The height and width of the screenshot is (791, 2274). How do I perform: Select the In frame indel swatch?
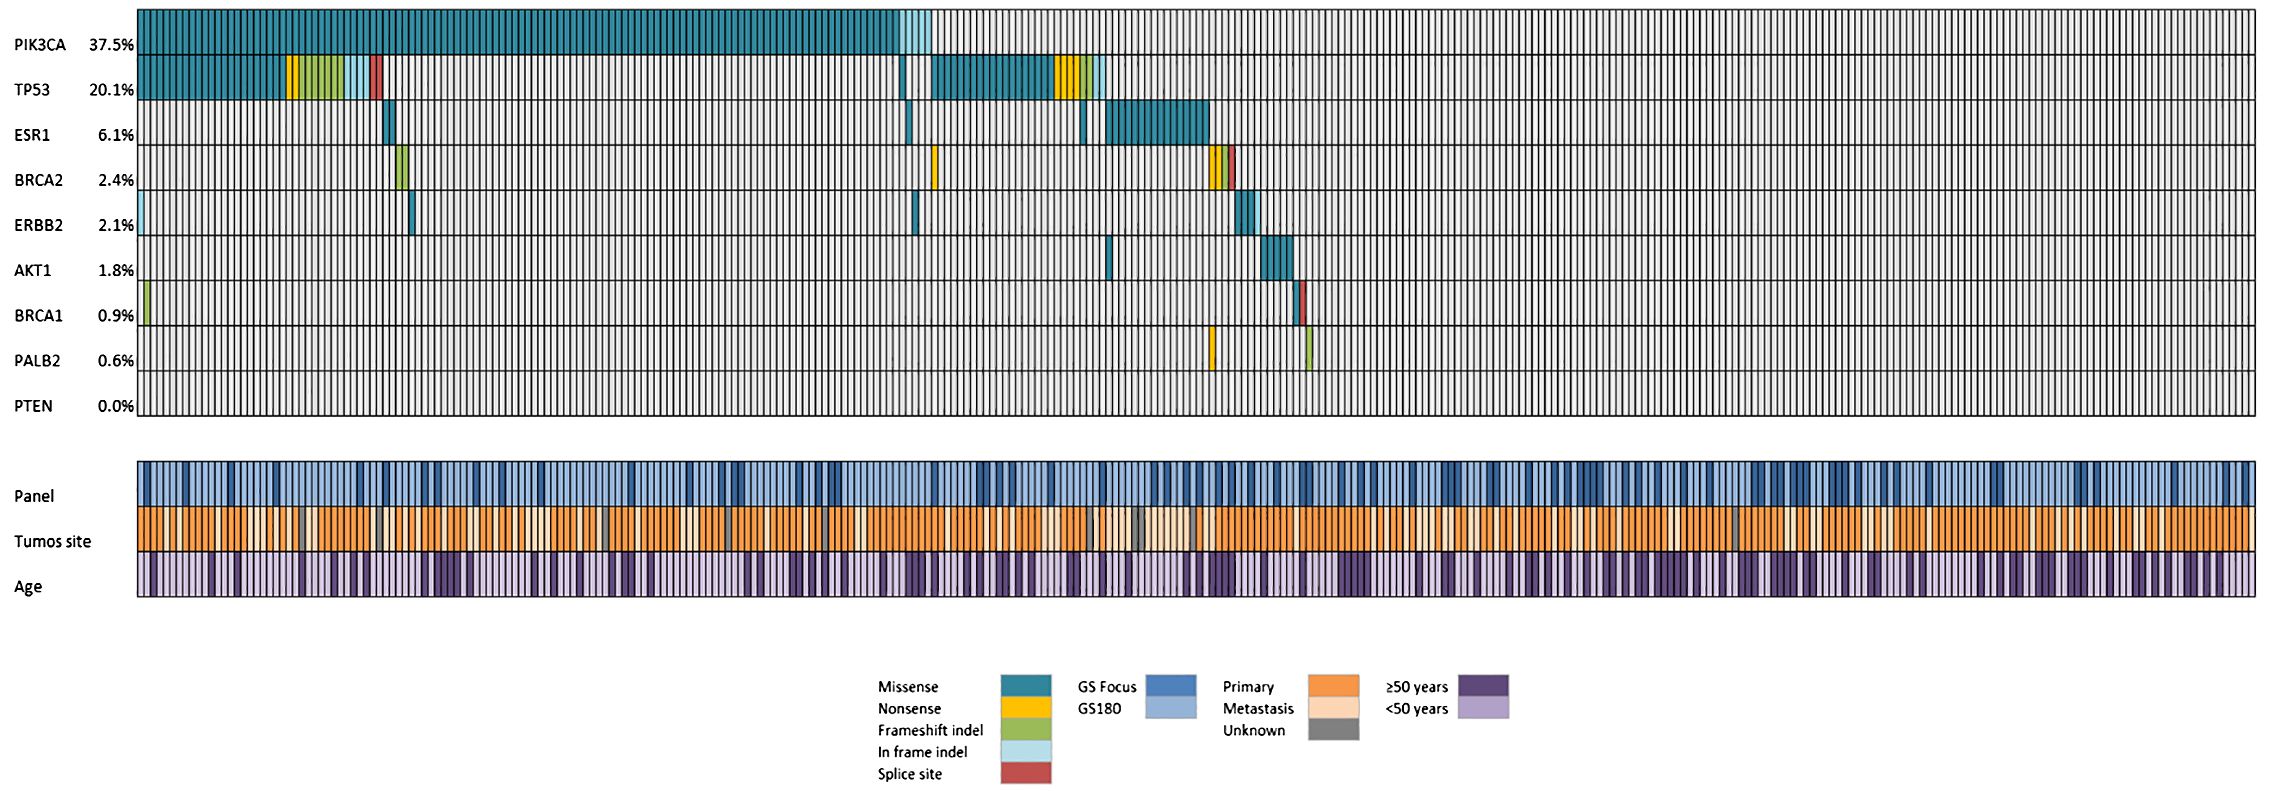[1026, 752]
